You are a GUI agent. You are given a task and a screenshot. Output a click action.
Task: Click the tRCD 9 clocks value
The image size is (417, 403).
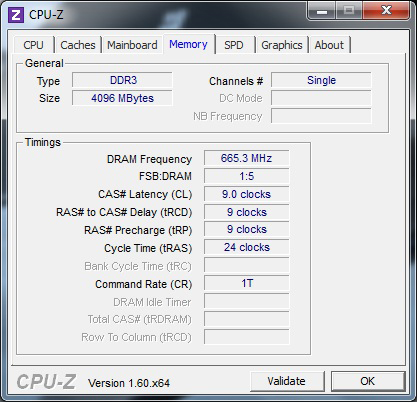coord(247,212)
